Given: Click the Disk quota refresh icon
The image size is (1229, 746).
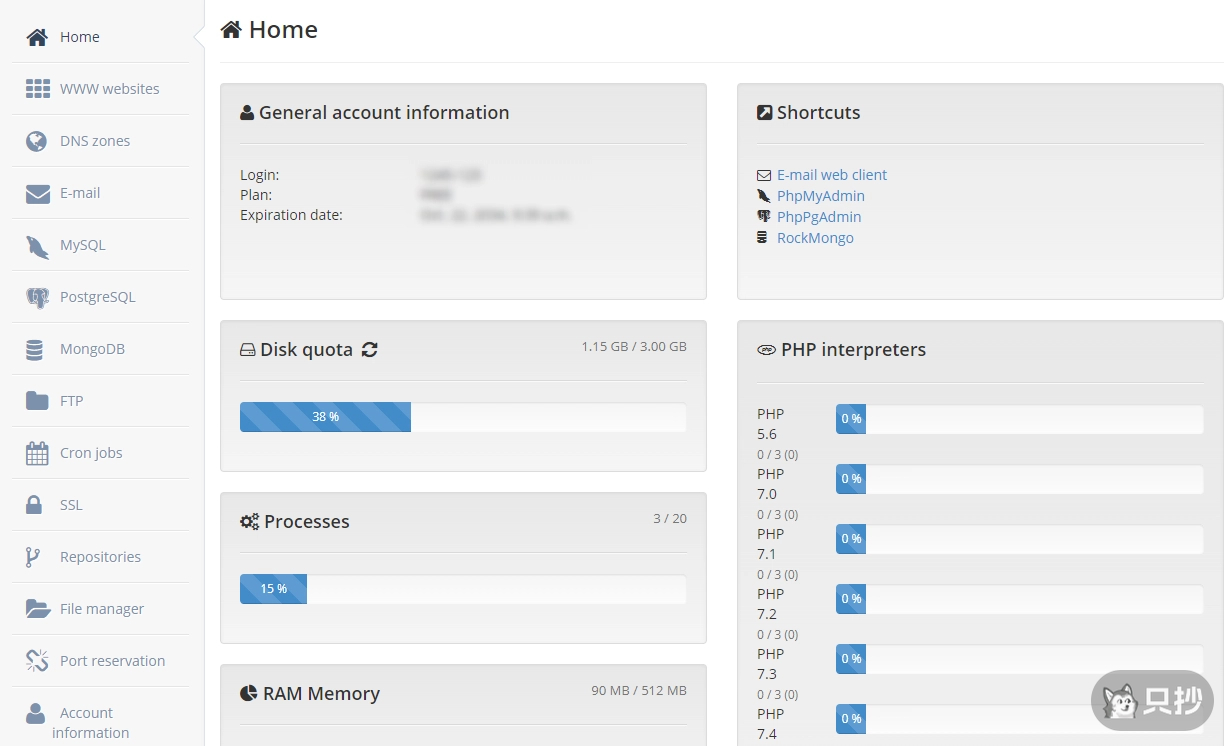Looking at the screenshot, I should 370,350.
